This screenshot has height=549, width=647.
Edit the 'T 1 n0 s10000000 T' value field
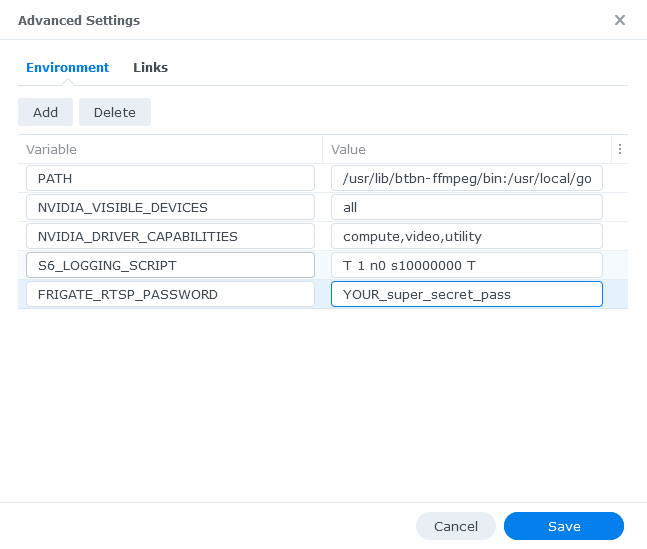click(x=467, y=265)
